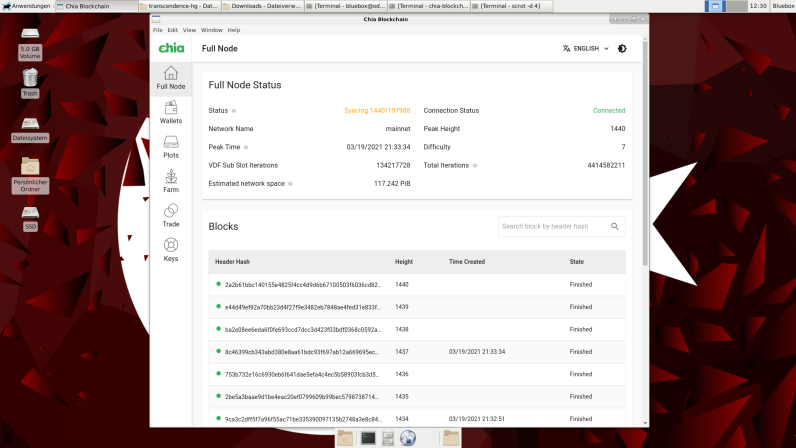Click the workspace switcher in top panel
This screenshot has height=448, width=796.
726,6
